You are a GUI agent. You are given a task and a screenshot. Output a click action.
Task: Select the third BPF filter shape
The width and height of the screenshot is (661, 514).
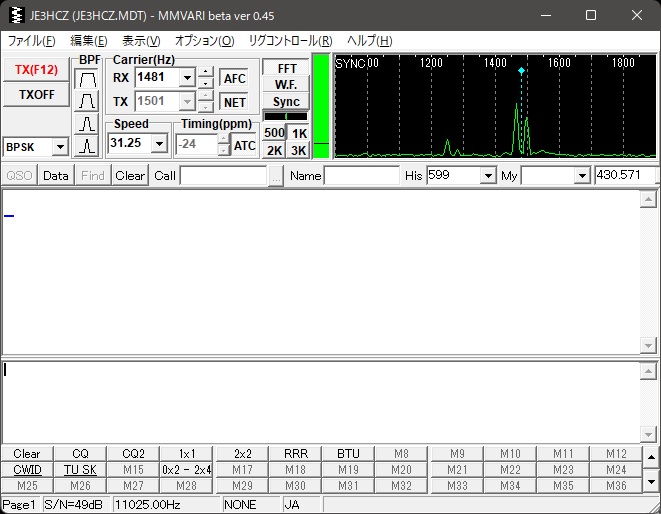(88, 124)
